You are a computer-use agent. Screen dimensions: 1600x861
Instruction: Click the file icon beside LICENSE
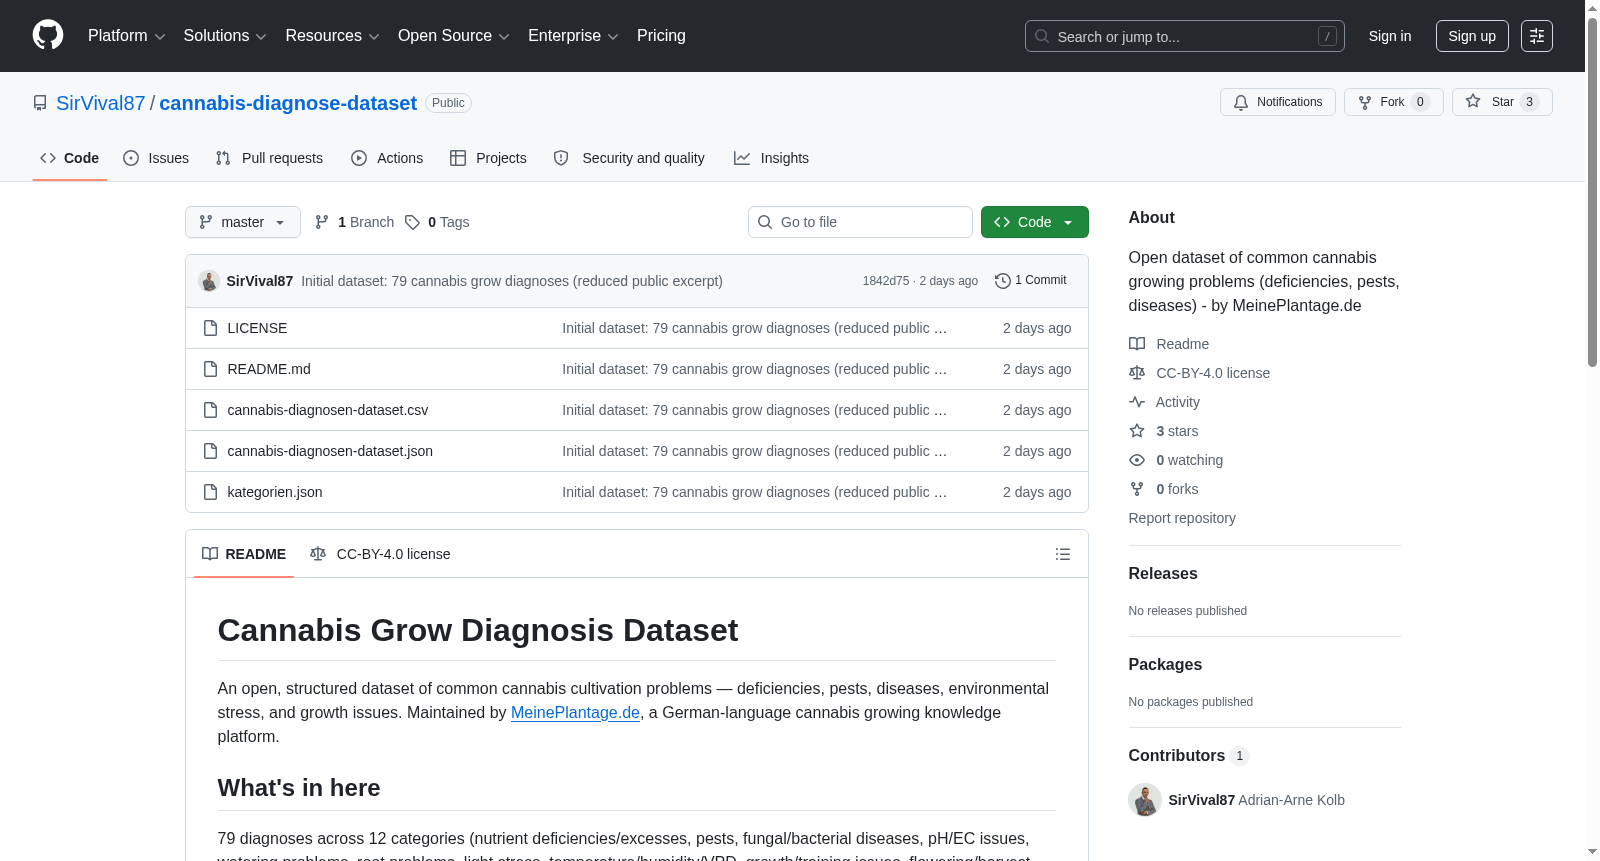210,328
